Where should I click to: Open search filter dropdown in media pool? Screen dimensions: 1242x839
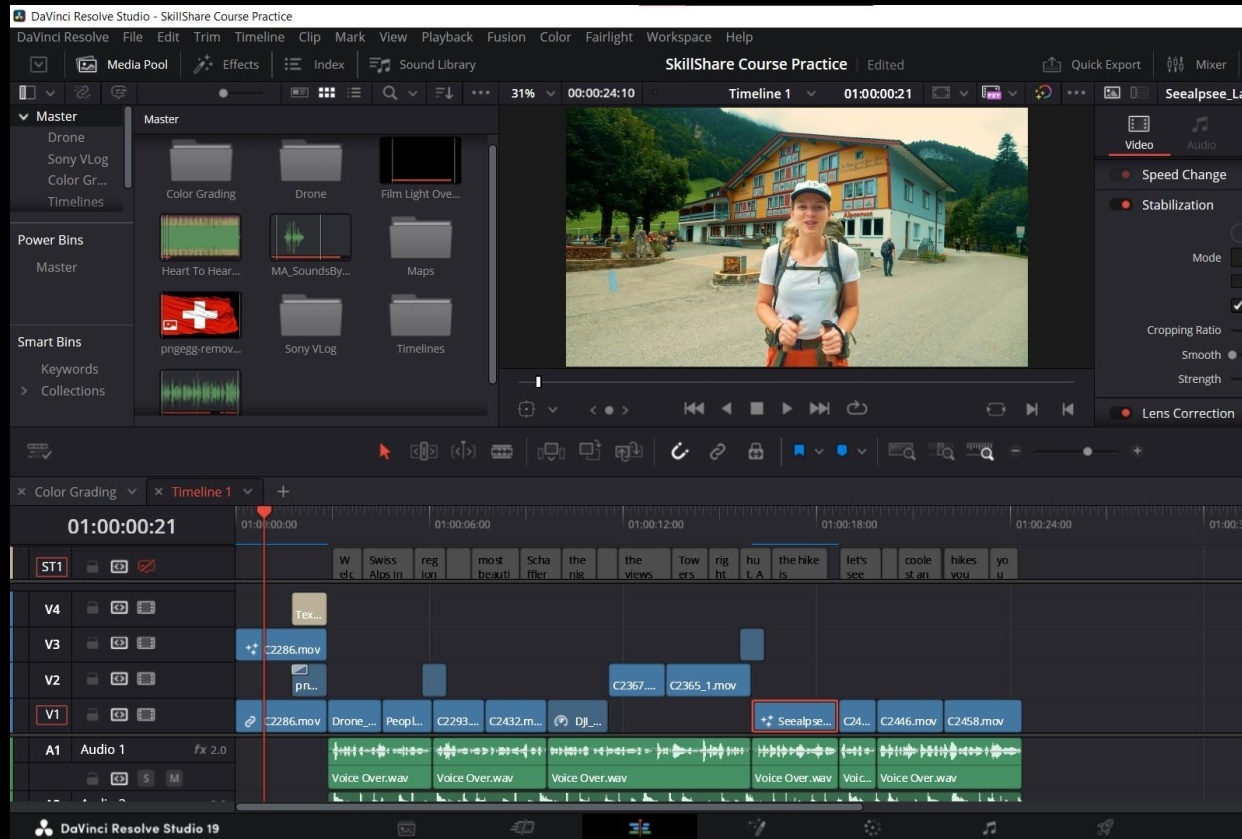tap(412, 93)
